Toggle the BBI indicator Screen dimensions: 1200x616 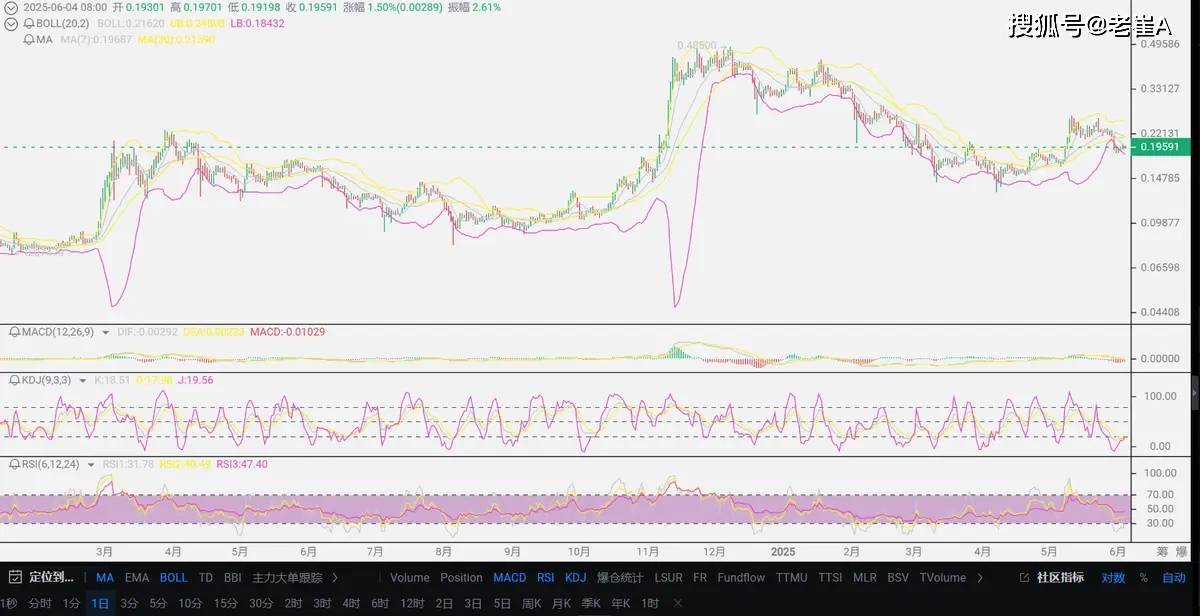pos(233,577)
